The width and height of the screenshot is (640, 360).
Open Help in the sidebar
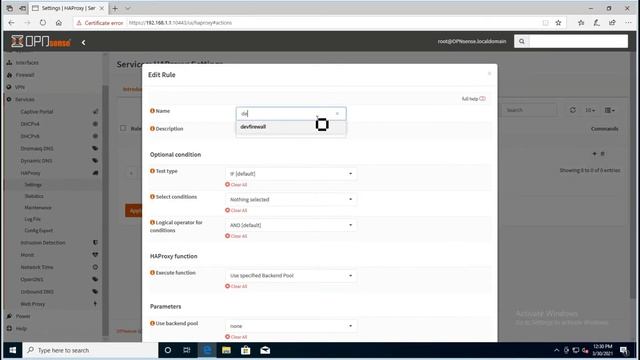[x=21, y=329]
